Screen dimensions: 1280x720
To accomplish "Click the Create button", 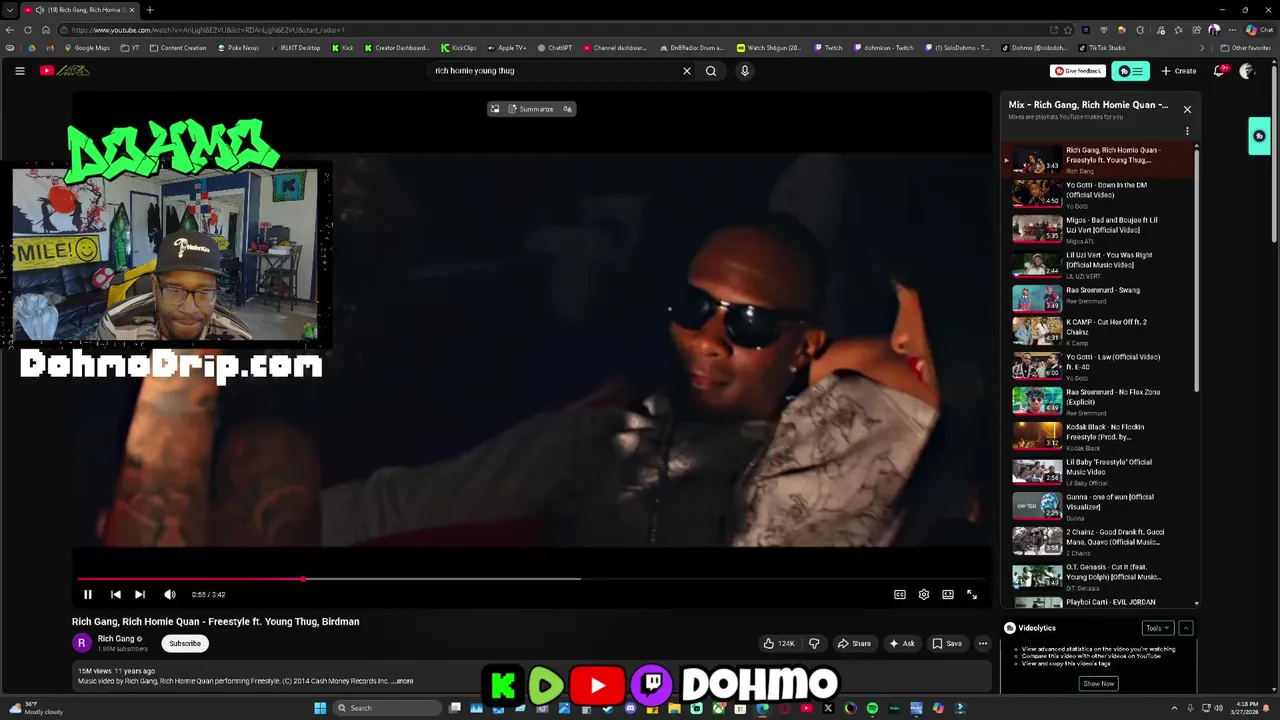I will [1179, 71].
